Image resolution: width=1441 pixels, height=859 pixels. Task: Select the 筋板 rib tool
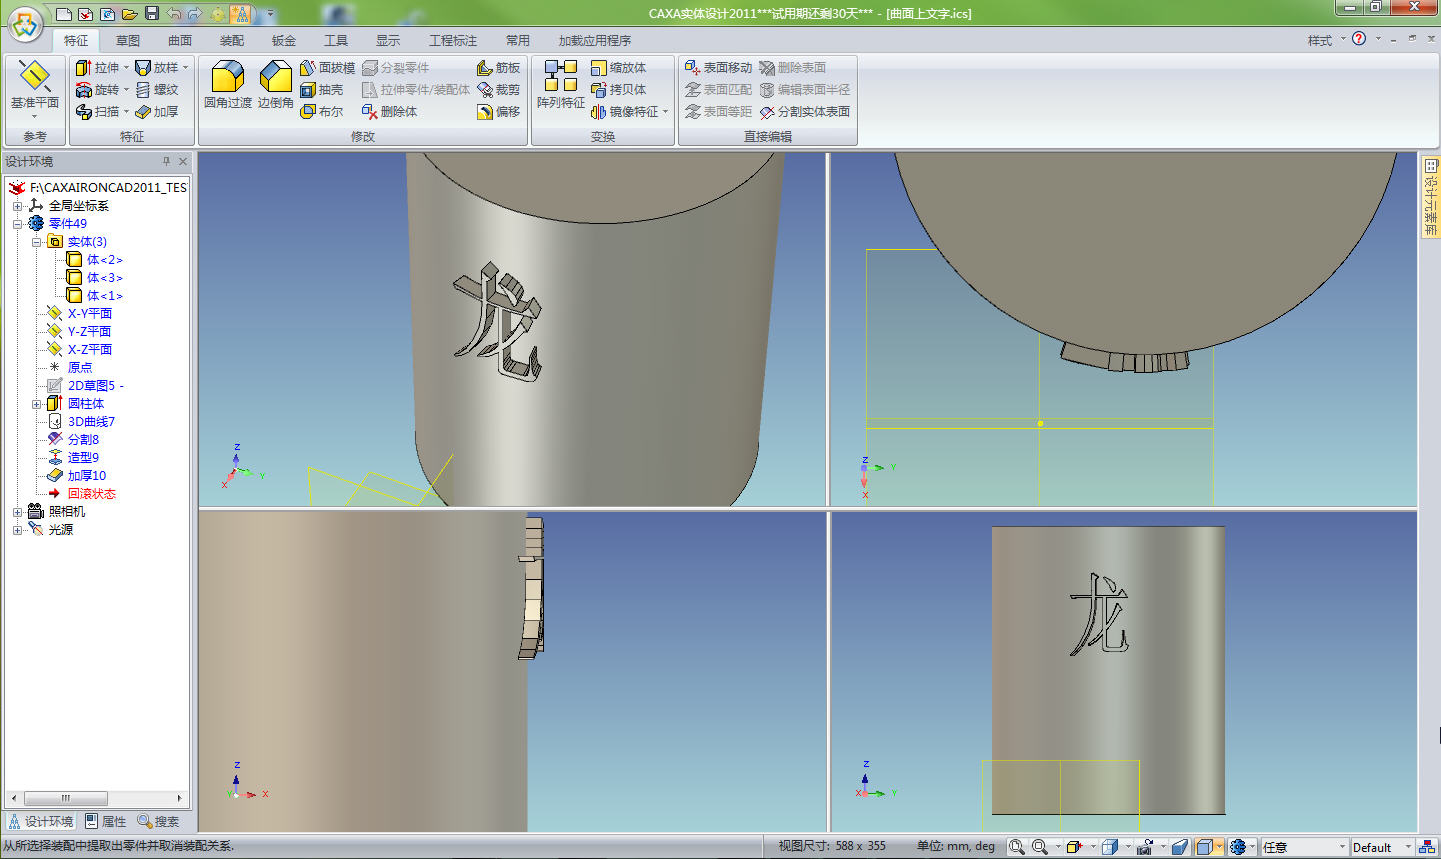click(x=499, y=68)
